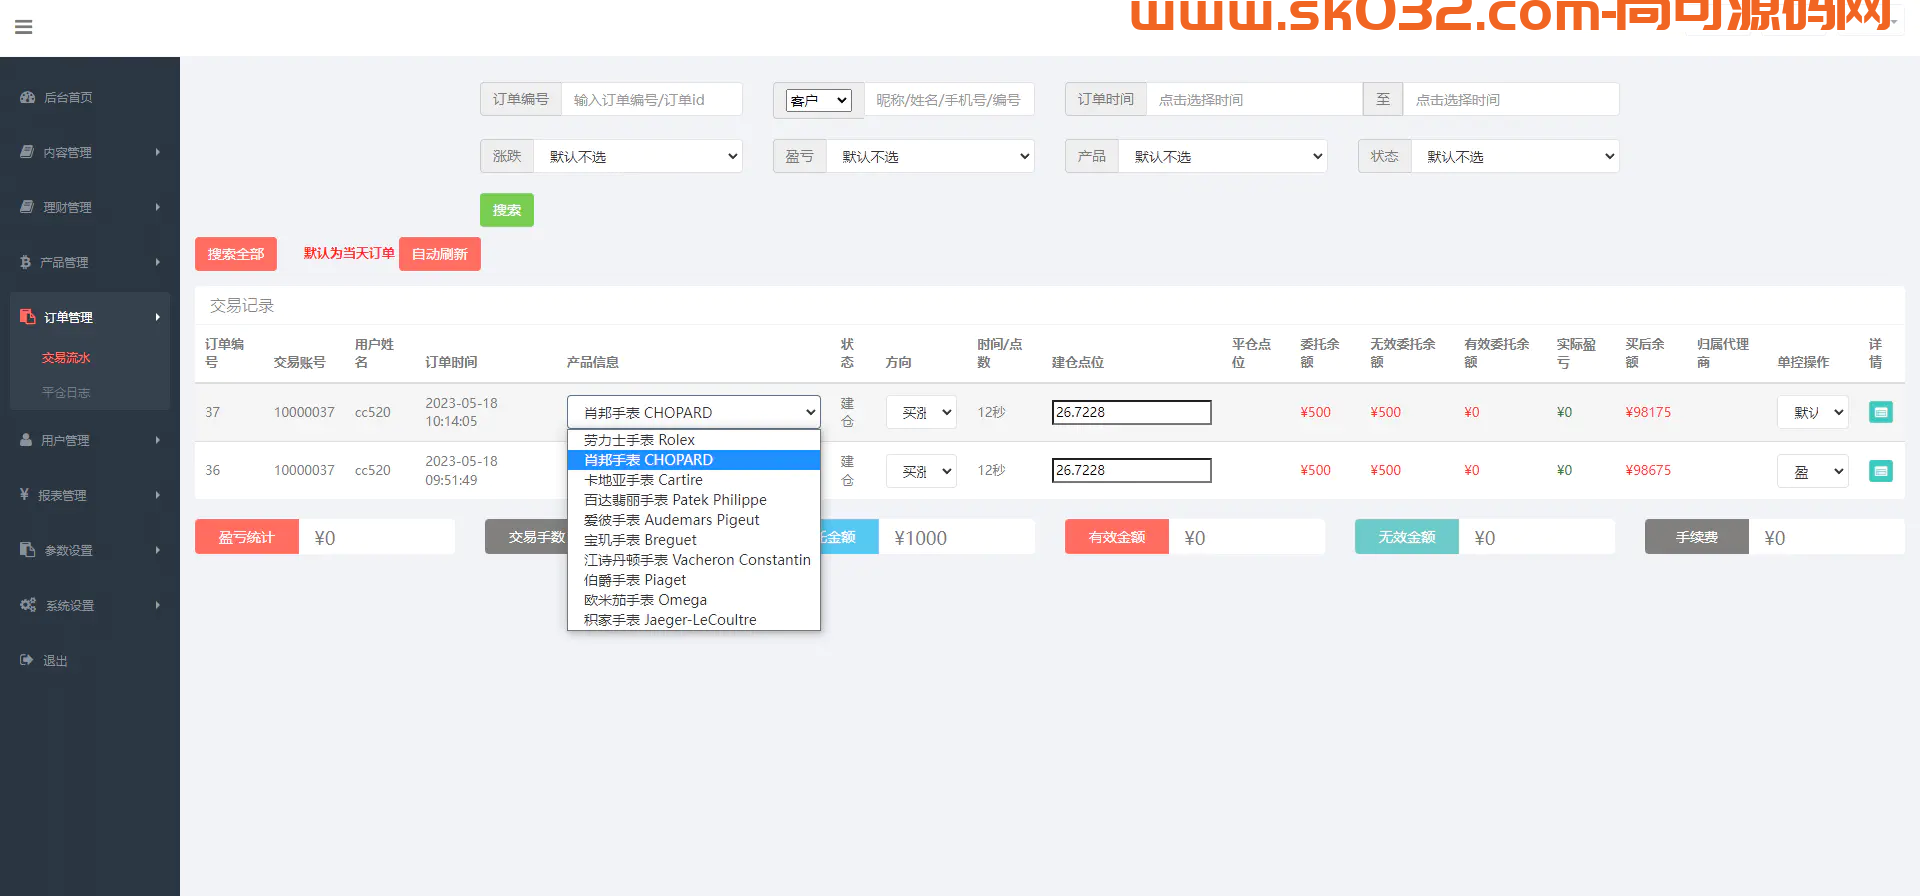Expand the 内容管理 sidebar menu
The height and width of the screenshot is (896, 1920).
[90, 152]
